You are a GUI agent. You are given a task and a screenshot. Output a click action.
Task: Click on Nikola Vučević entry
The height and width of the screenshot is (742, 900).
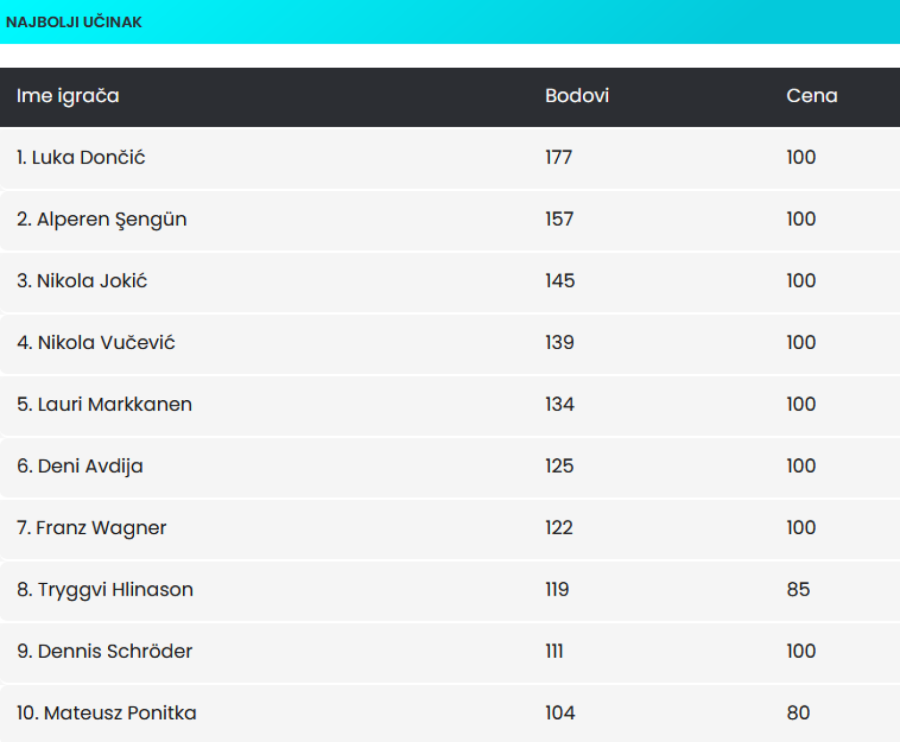(x=96, y=343)
